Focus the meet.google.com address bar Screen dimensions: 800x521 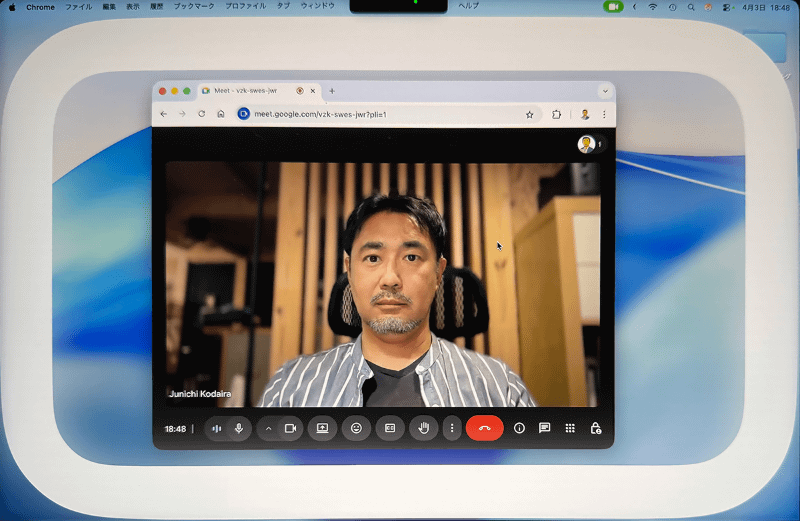pos(388,114)
